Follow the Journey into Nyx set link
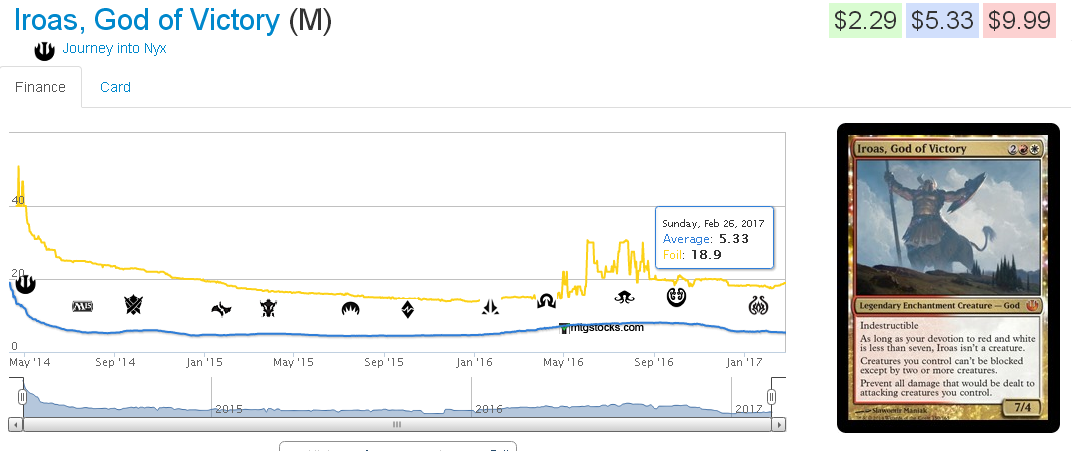The width and height of the screenshot is (1072, 451). point(114,49)
